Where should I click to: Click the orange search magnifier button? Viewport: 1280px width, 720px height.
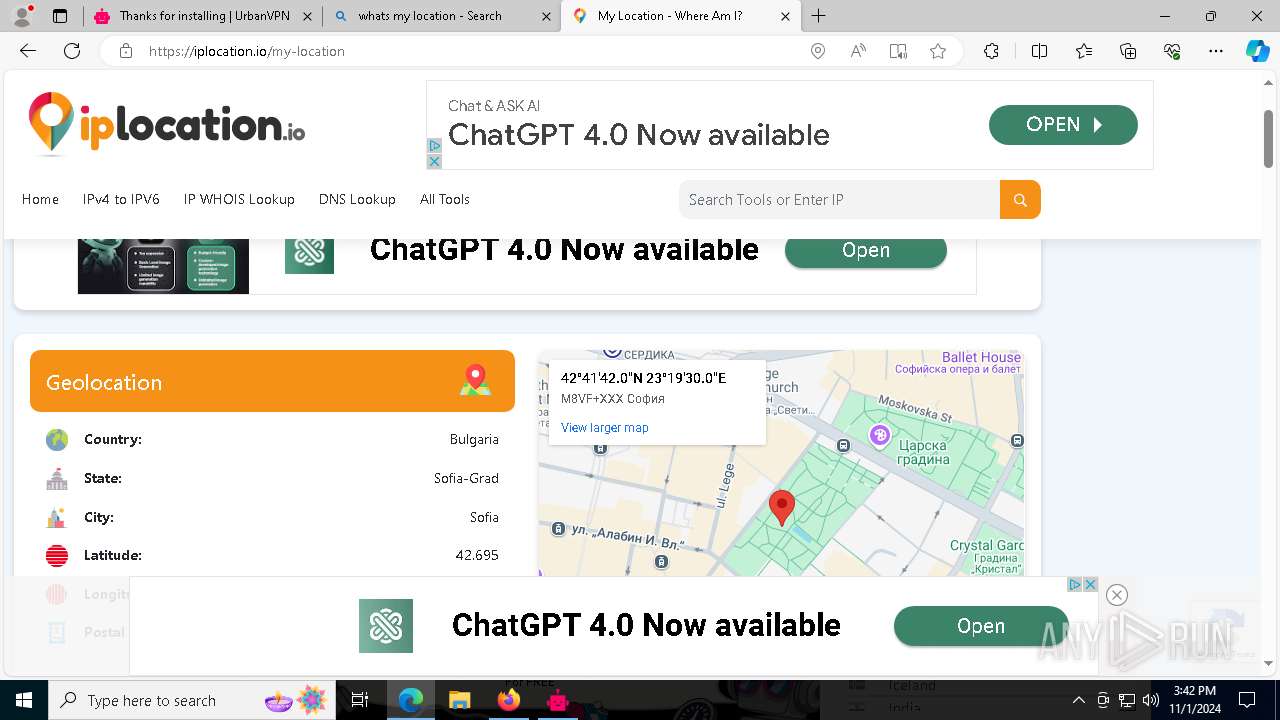point(1020,199)
